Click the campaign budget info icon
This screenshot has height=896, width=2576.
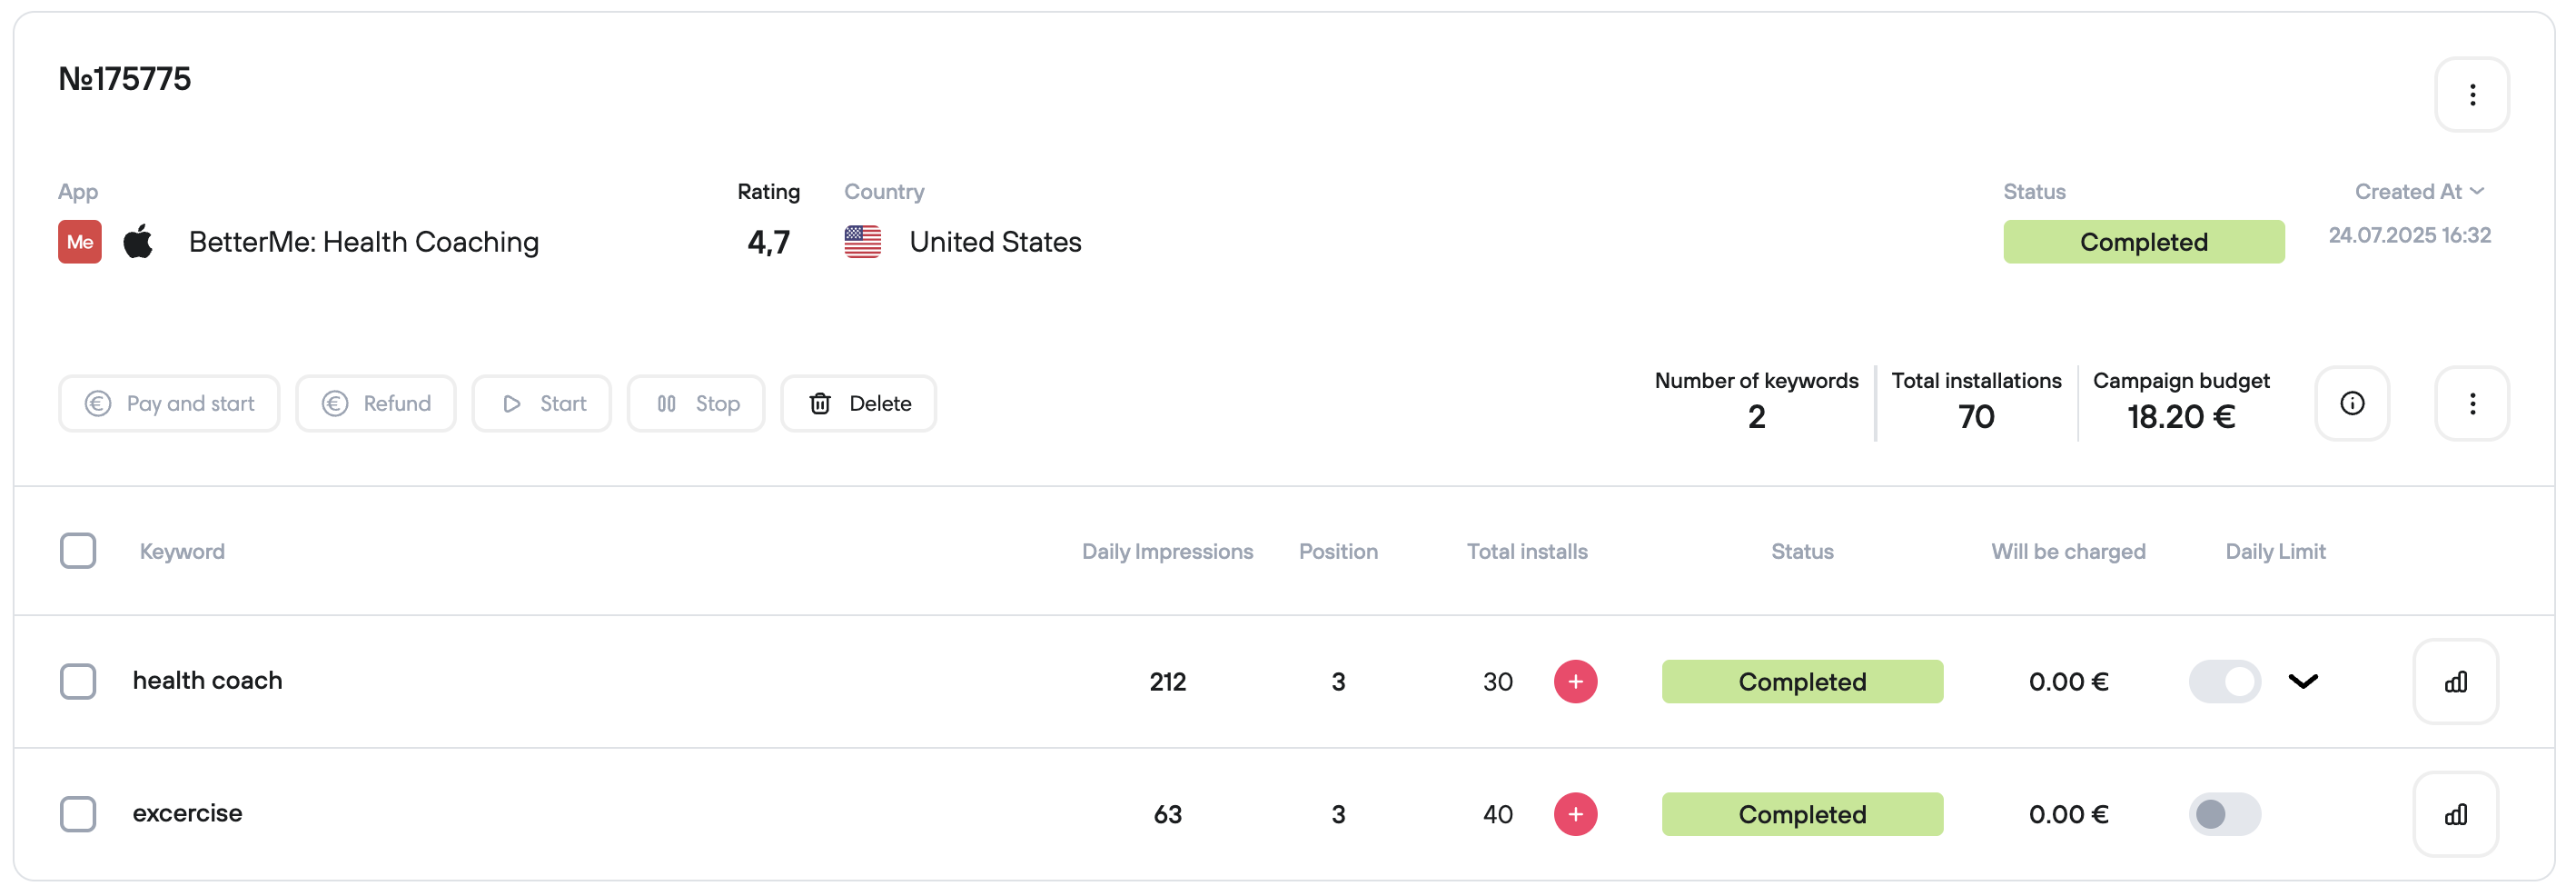click(2351, 403)
